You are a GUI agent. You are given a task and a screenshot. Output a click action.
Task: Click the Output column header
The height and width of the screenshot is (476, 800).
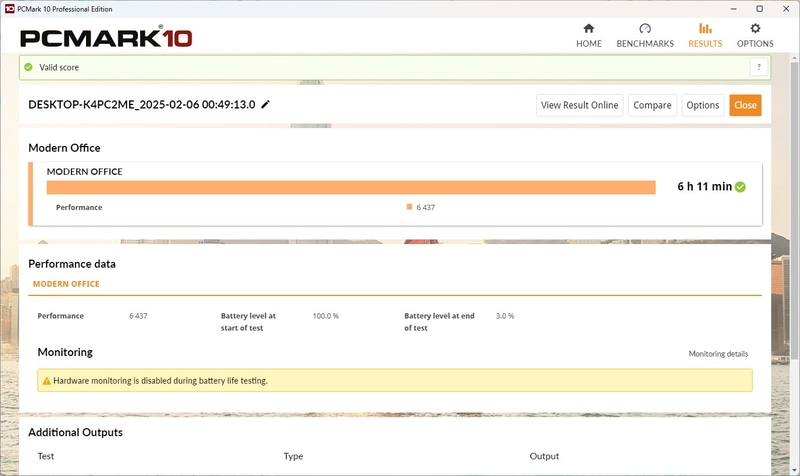click(x=544, y=456)
